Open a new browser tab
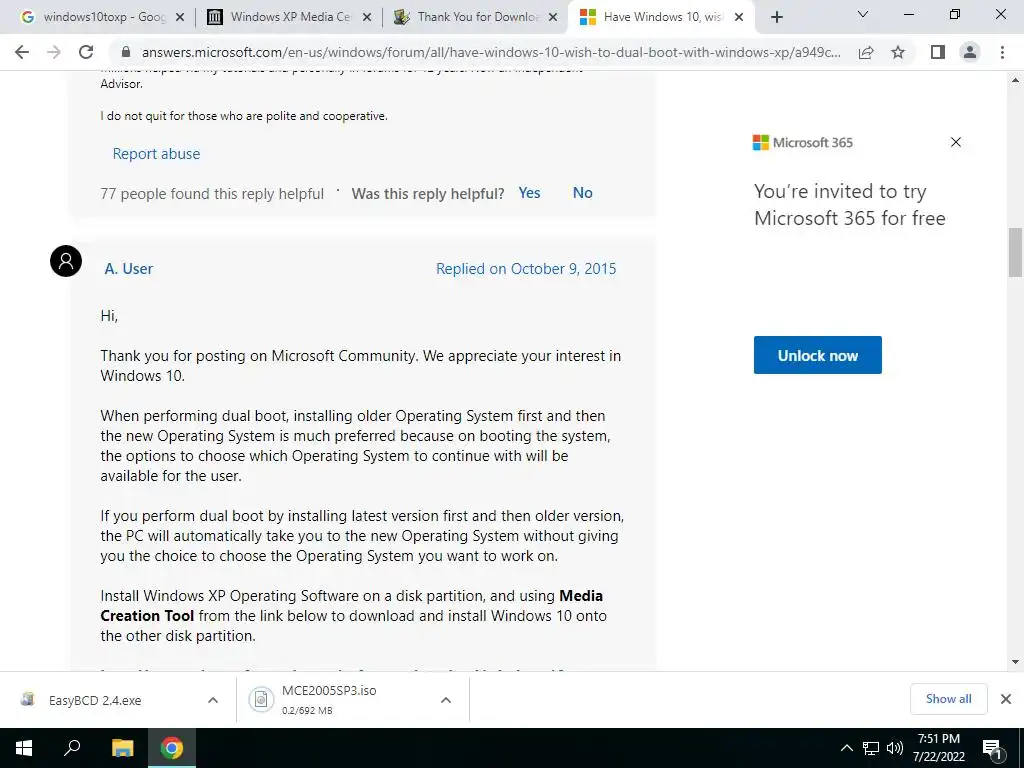 click(776, 17)
